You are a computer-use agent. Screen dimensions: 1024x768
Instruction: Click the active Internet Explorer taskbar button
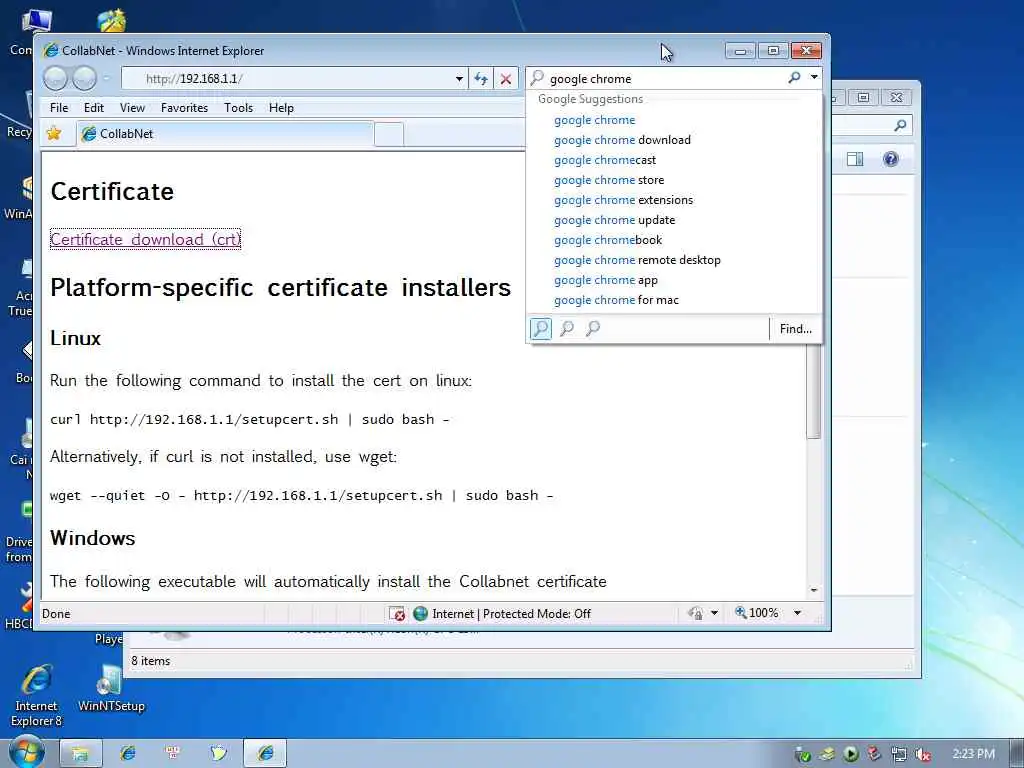point(265,753)
